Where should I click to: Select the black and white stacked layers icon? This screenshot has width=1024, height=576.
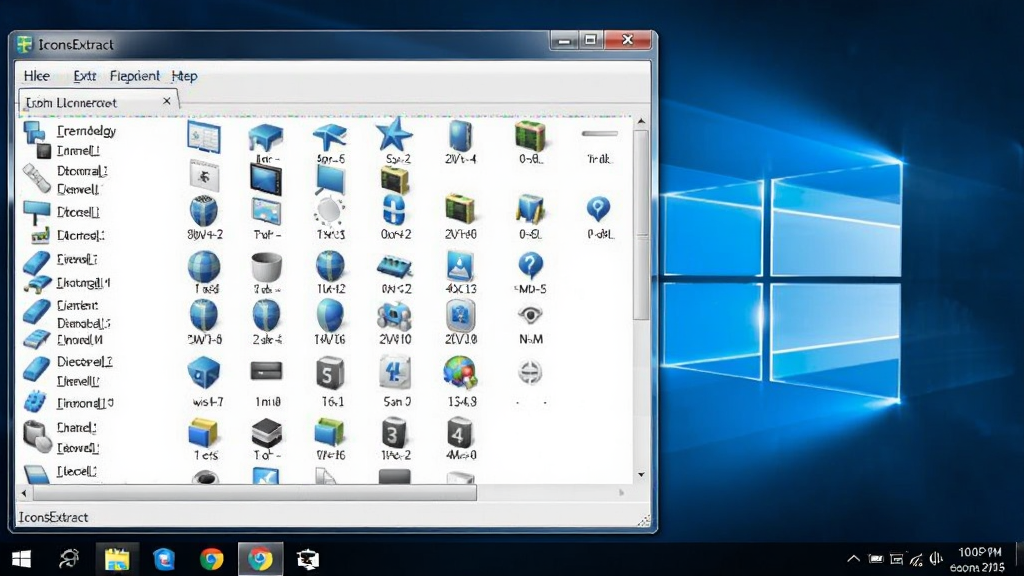(266, 433)
